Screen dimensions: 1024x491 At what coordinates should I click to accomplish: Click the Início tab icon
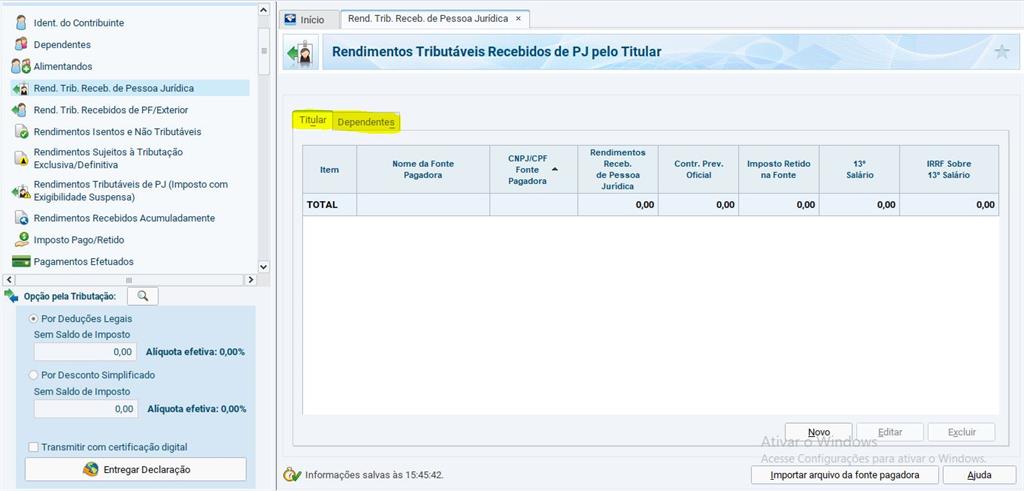291,19
